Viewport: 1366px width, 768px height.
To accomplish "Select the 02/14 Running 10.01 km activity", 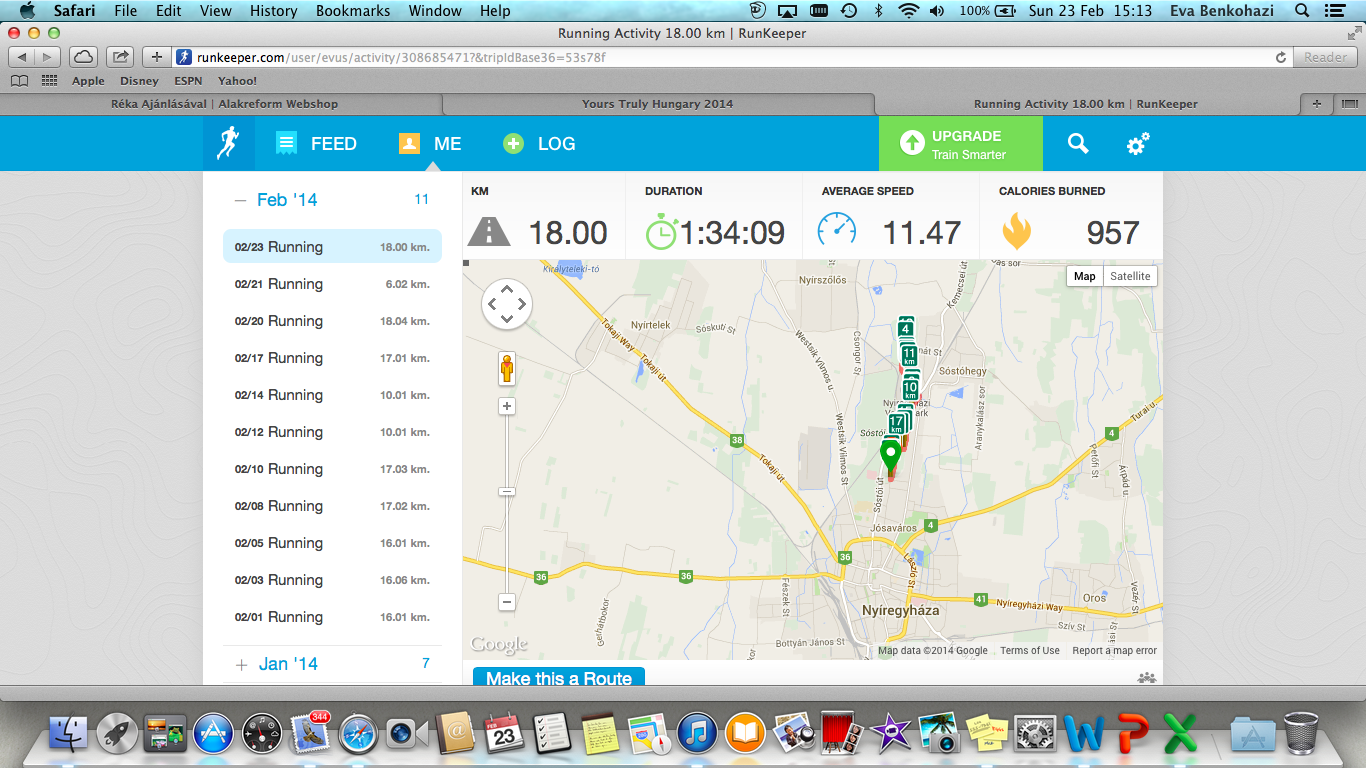I will click(x=332, y=395).
